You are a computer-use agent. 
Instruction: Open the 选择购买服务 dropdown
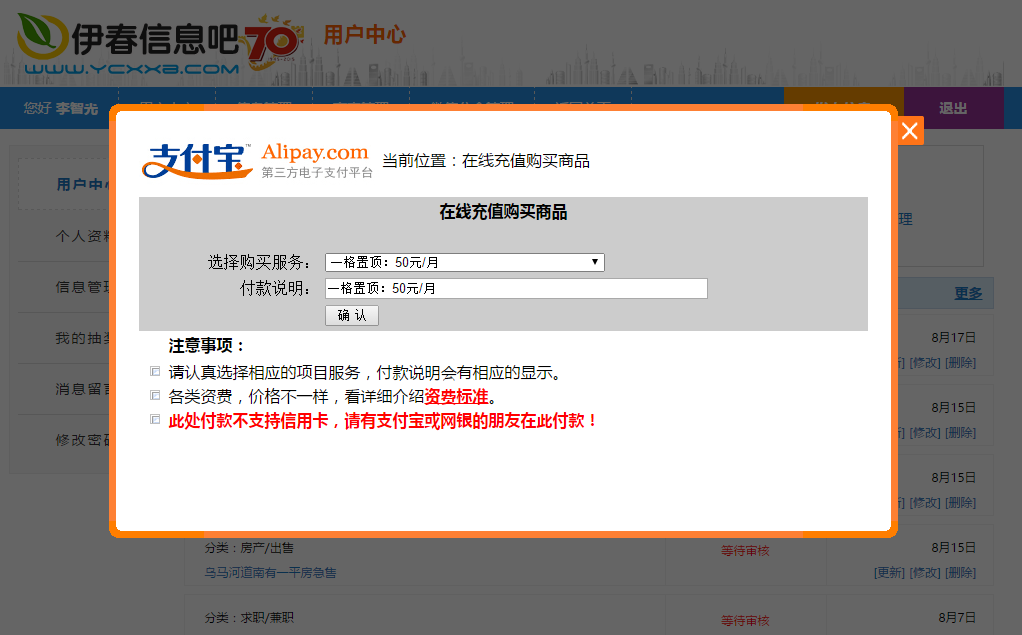464,262
